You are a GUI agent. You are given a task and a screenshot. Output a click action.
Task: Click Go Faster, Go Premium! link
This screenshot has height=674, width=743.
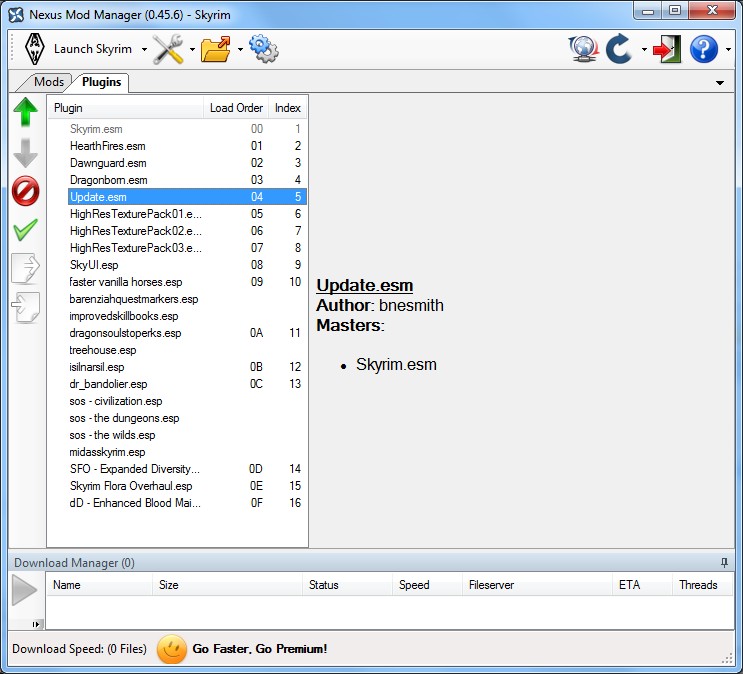pos(260,649)
